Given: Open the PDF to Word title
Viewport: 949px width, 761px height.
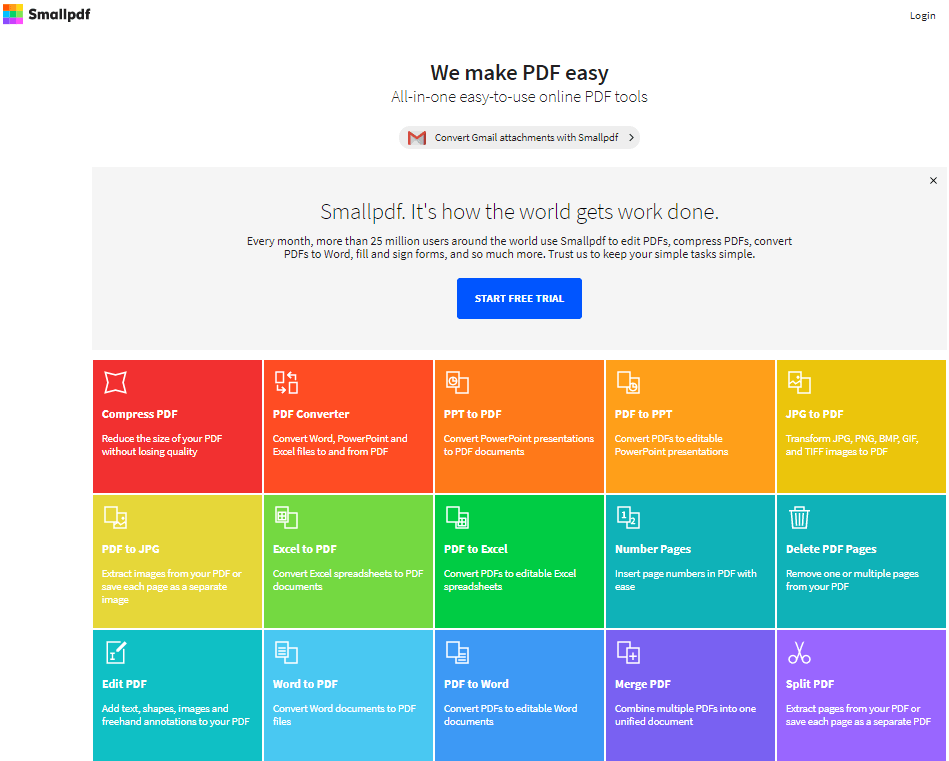Looking at the screenshot, I should (x=476, y=684).
